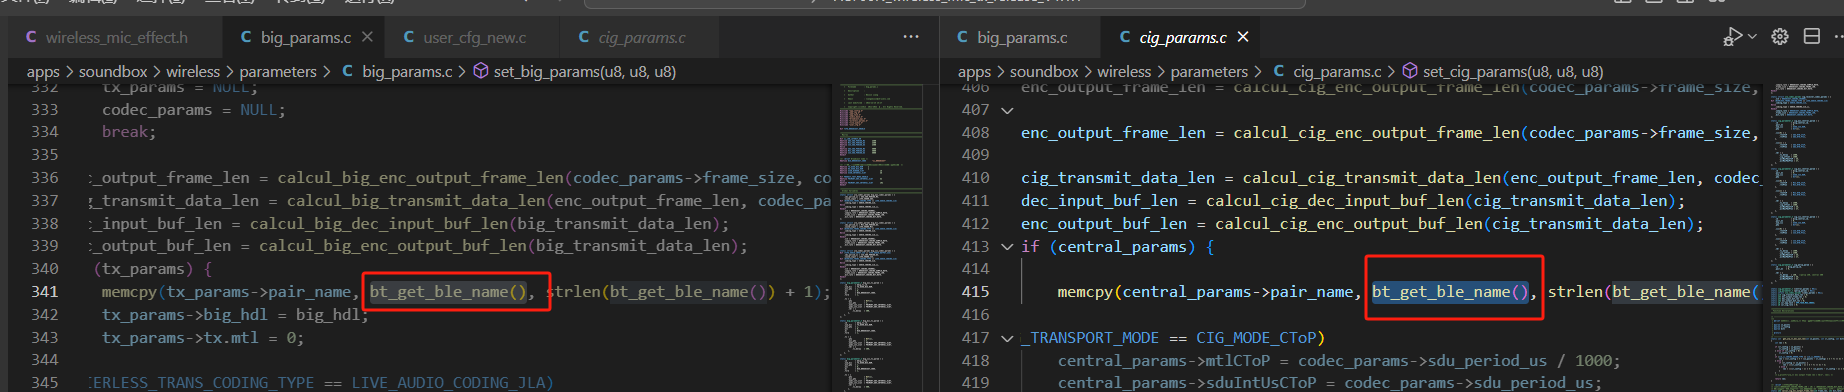The height and width of the screenshot is (392, 1844).
Task: Click the split editor layout icon
Action: click(x=1811, y=36)
